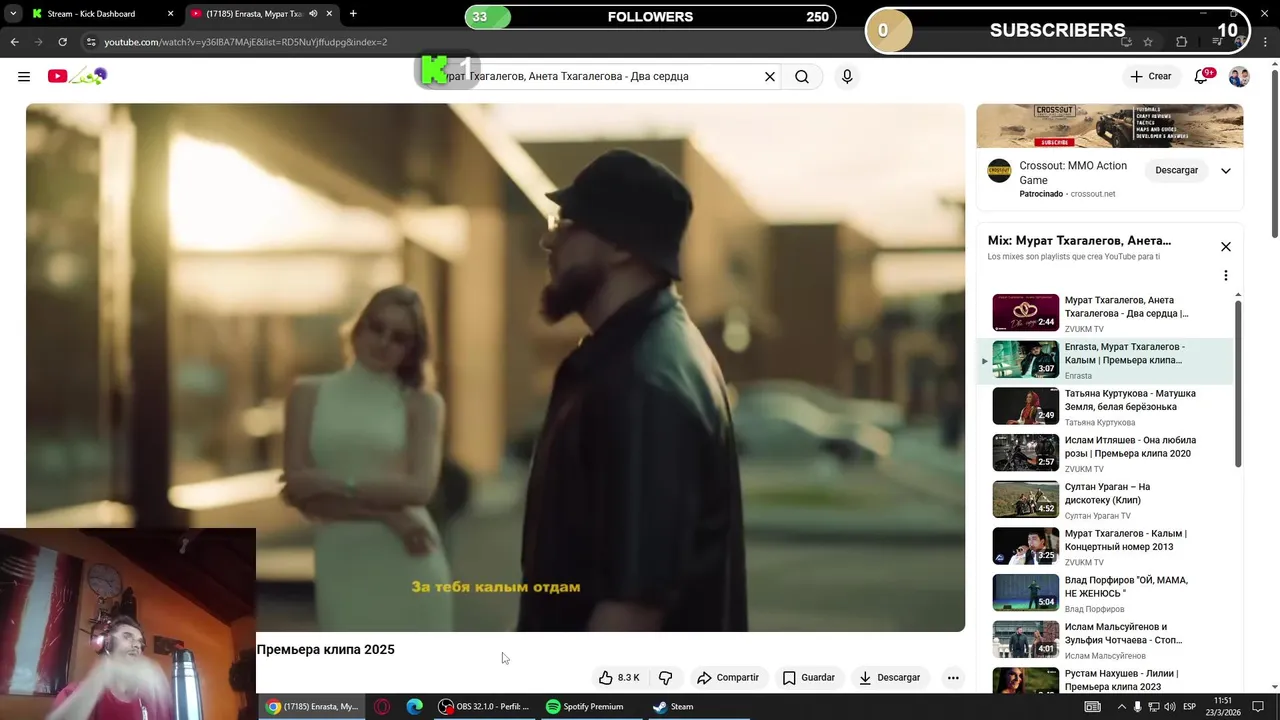Play Татьяна Куртукова Матушка Земля video
1280x720 pixels.
tap(1105, 407)
